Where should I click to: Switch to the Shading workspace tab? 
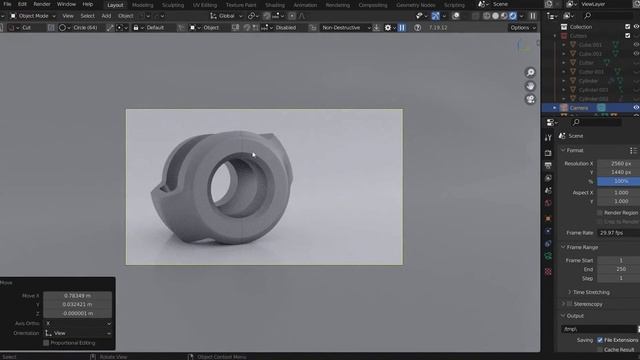pos(275,5)
